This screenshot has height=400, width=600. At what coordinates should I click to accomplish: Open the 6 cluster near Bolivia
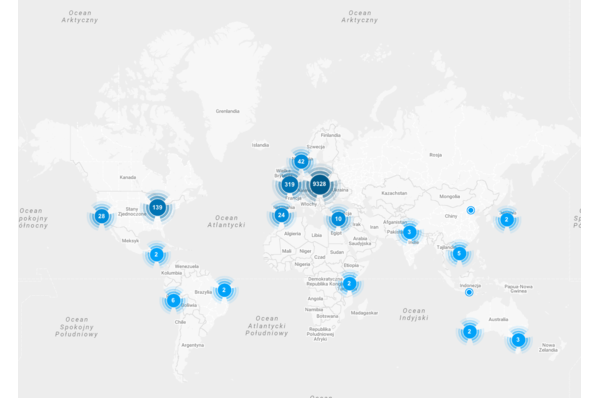tap(173, 300)
